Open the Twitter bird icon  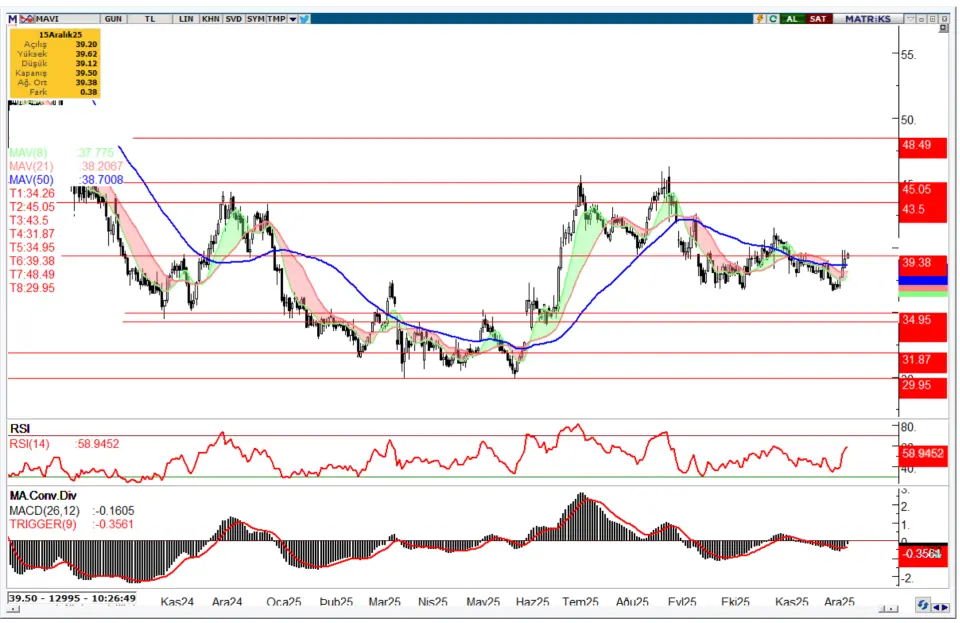coord(304,19)
